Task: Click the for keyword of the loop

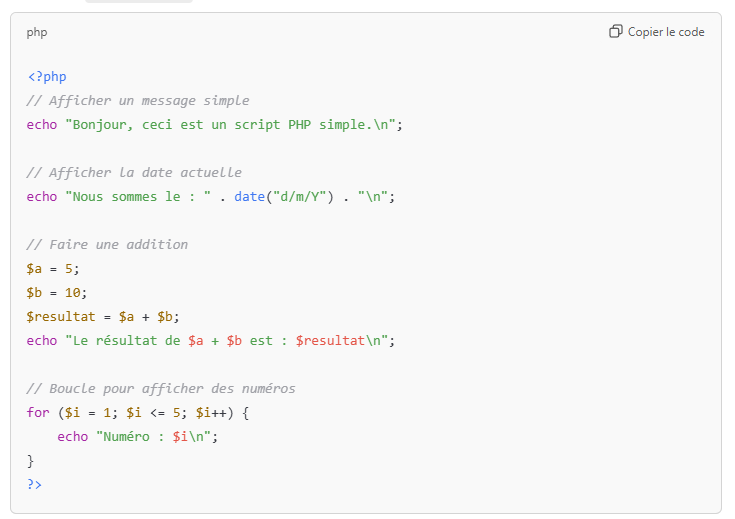Action: point(38,413)
